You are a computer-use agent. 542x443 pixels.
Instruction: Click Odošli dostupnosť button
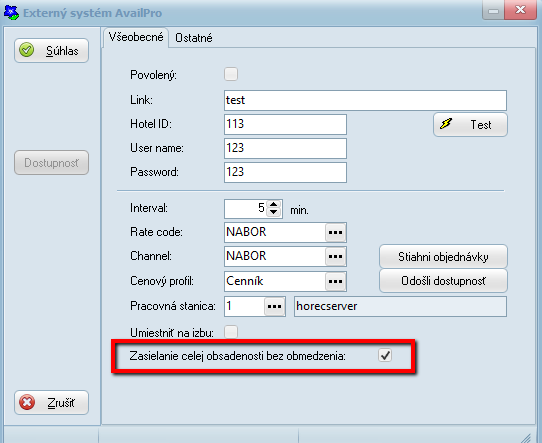[x=443, y=281]
